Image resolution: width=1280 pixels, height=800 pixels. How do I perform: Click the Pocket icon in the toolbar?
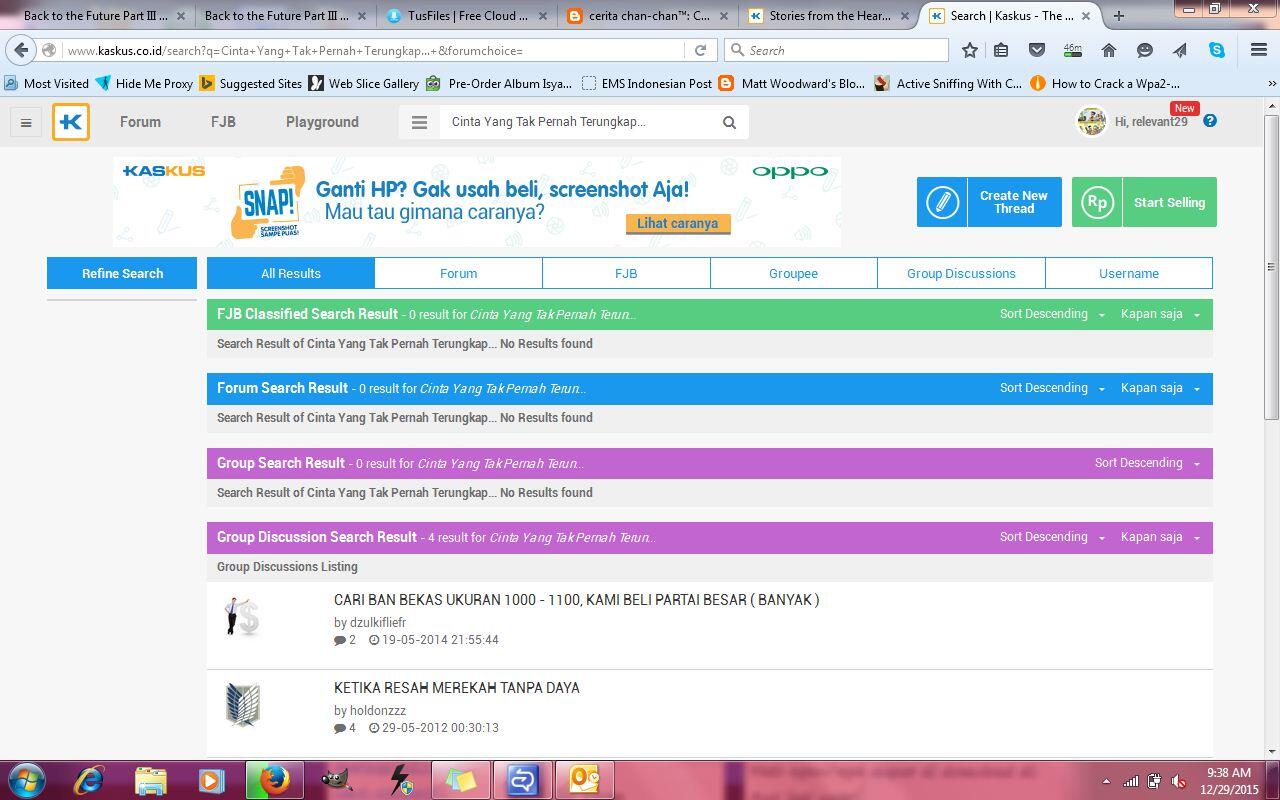pyautogui.click(x=1037, y=50)
